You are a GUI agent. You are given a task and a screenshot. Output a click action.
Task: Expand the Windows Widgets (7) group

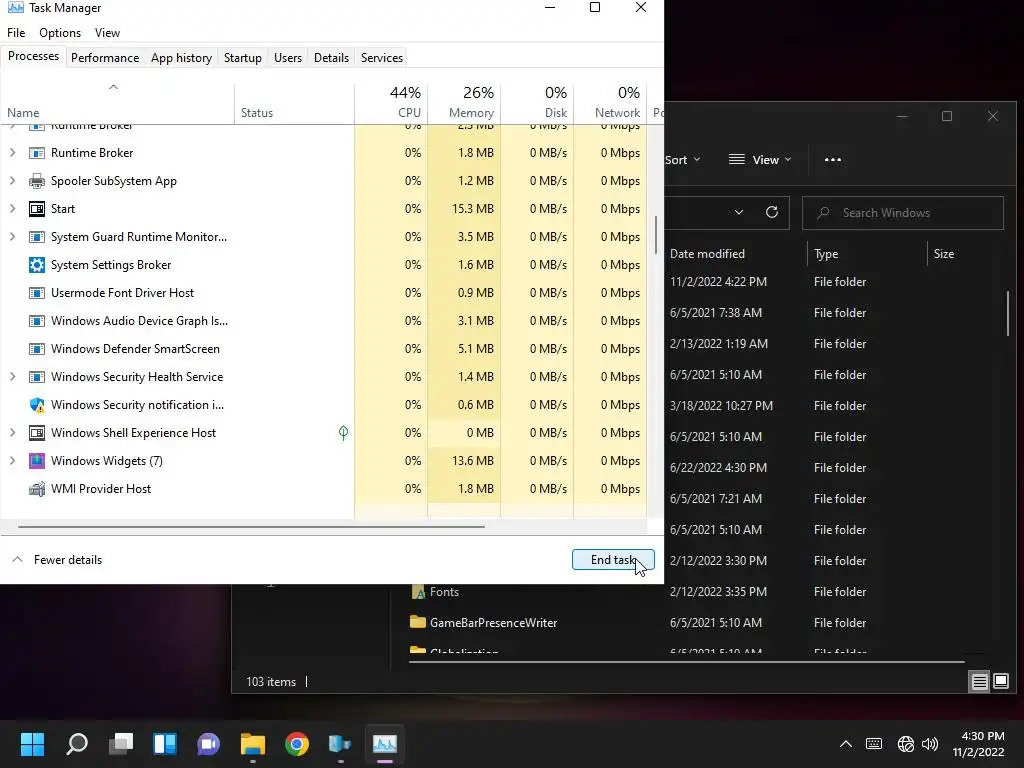(12, 461)
